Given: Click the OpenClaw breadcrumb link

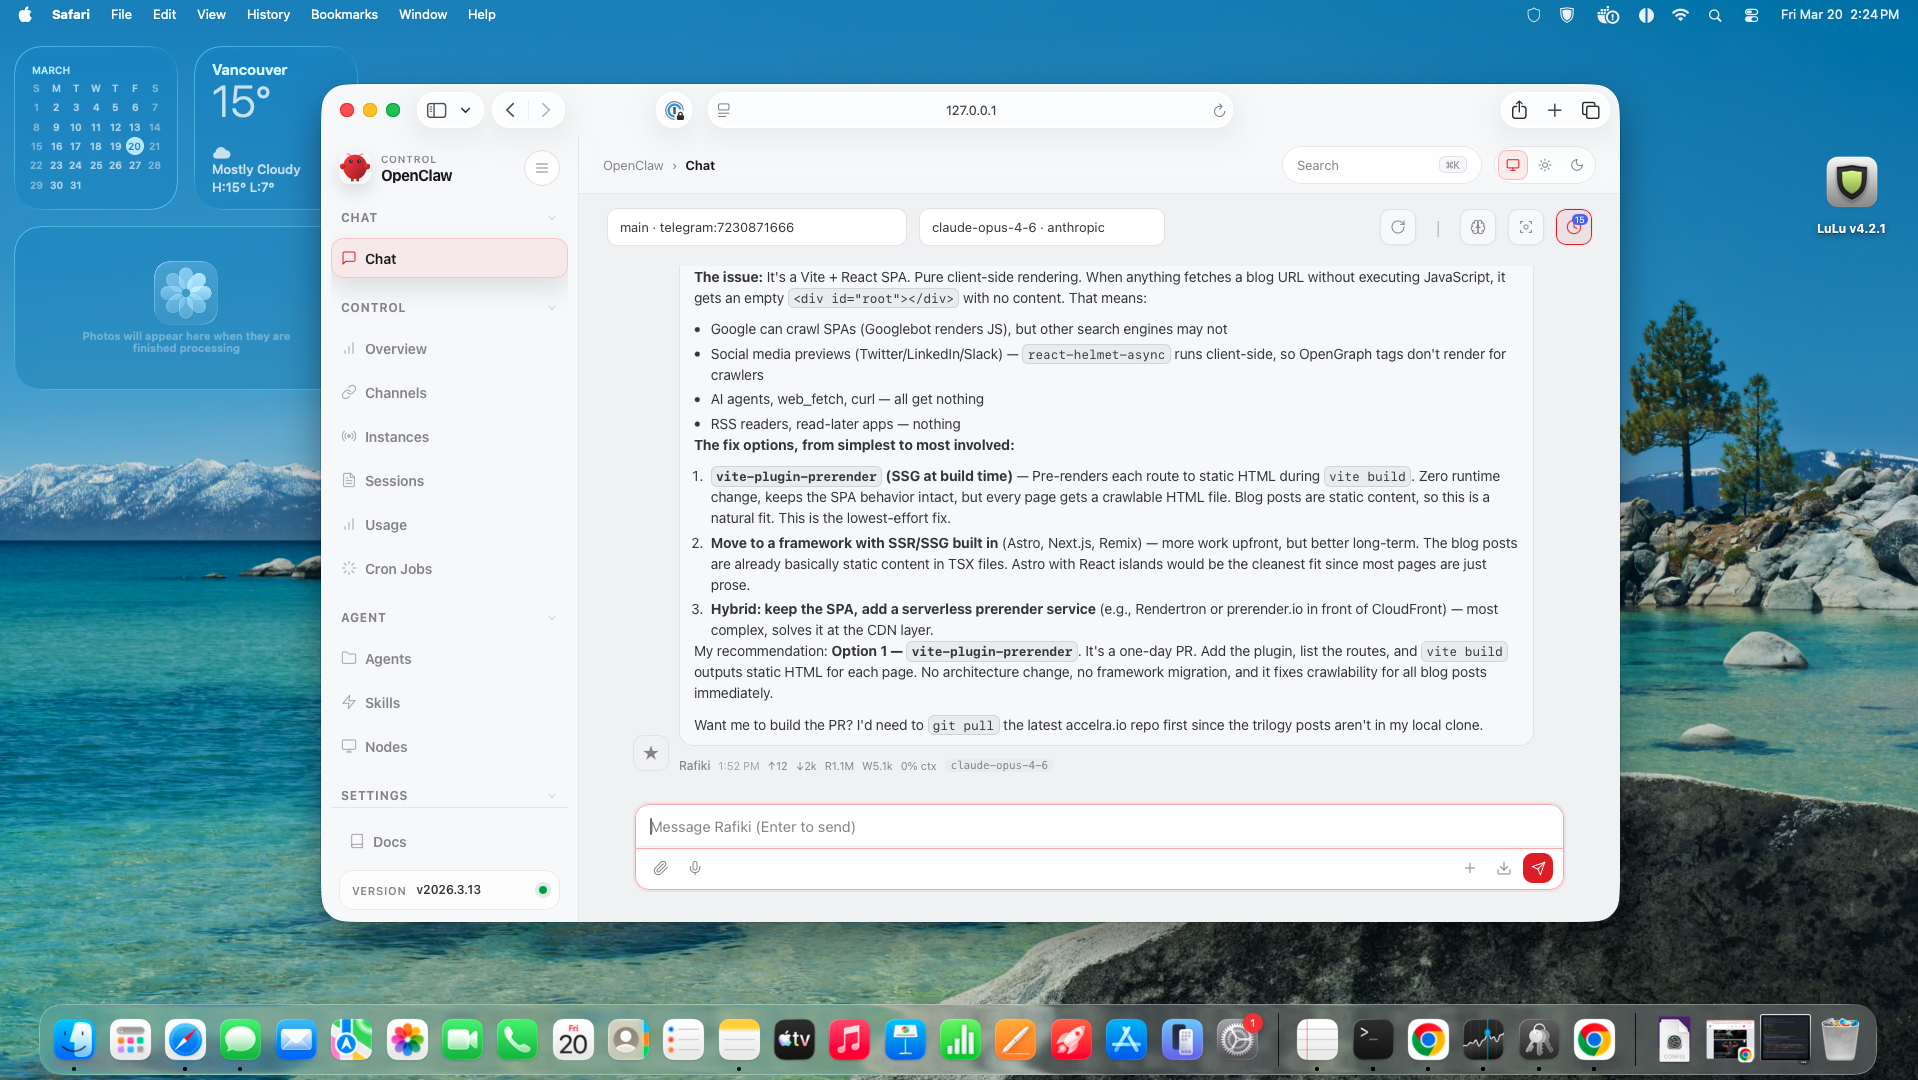Looking at the screenshot, I should (632, 165).
